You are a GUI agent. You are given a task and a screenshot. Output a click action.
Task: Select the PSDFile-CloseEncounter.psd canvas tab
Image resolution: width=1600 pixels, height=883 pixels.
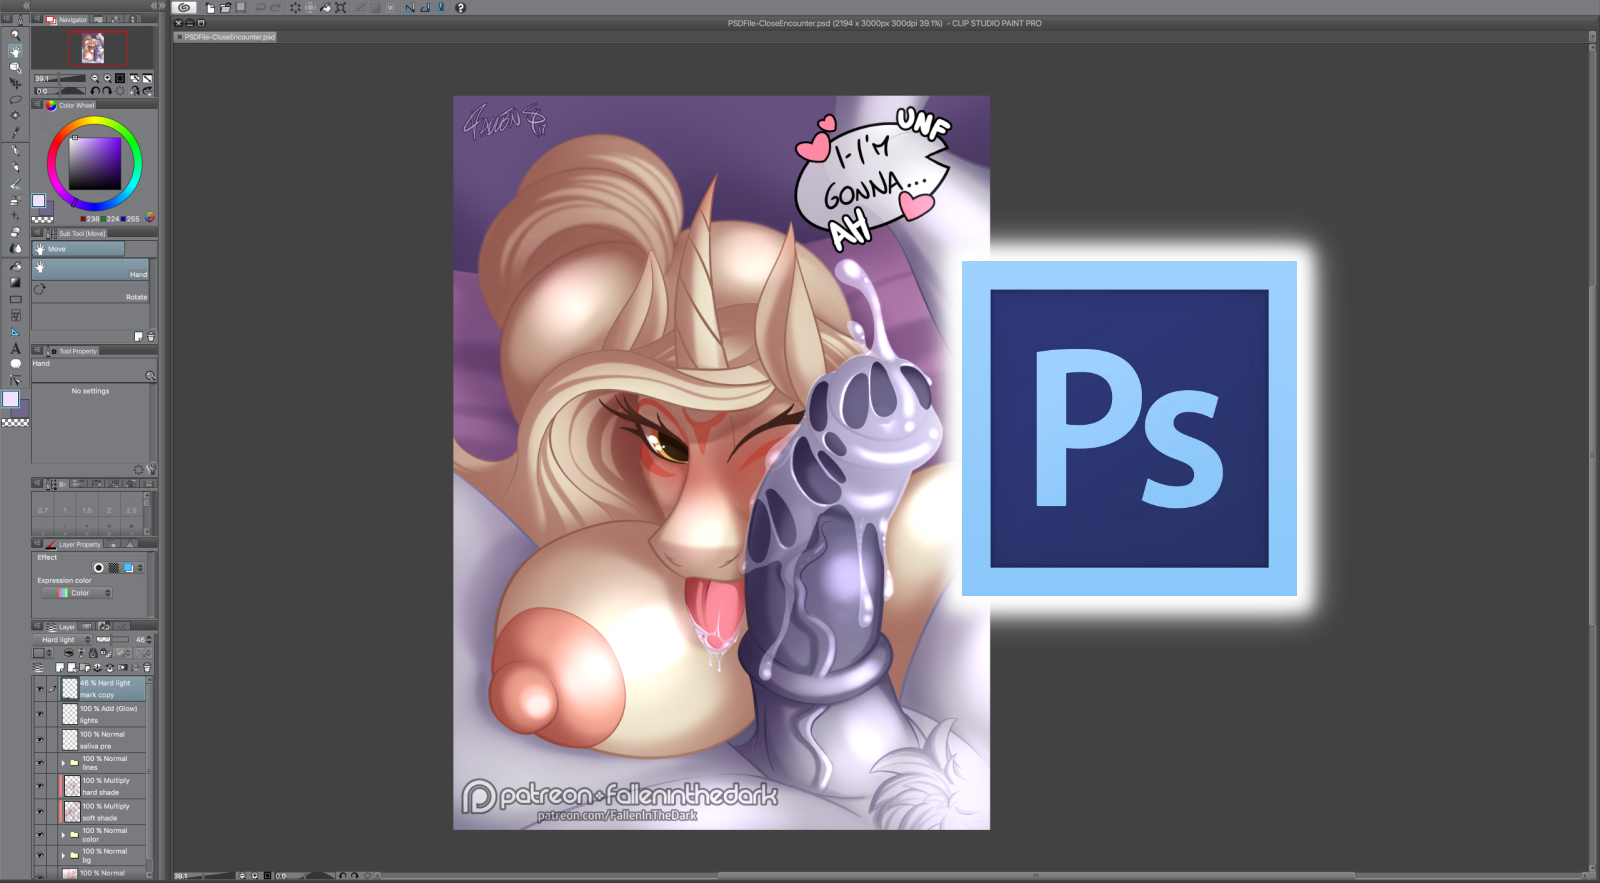click(x=226, y=37)
